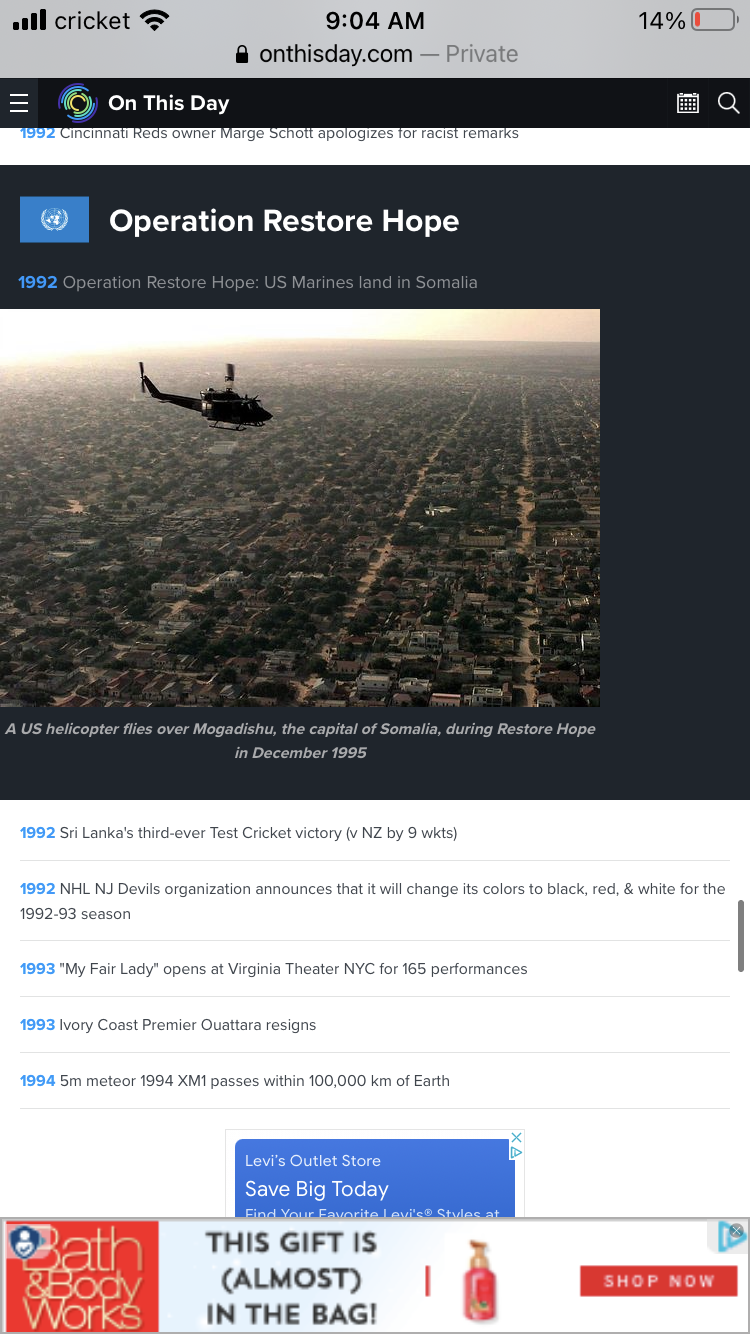Viewport: 750px width, 1334px height.
Task: Tap the 1992 year link for Marge Schott
Action: pyautogui.click(x=37, y=133)
